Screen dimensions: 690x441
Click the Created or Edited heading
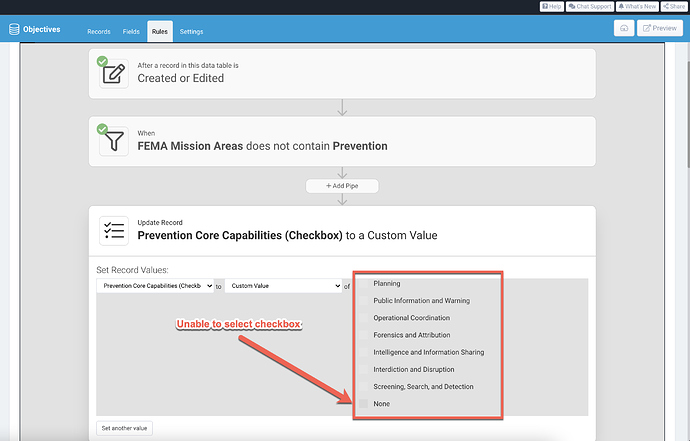[x=180, y=78]
